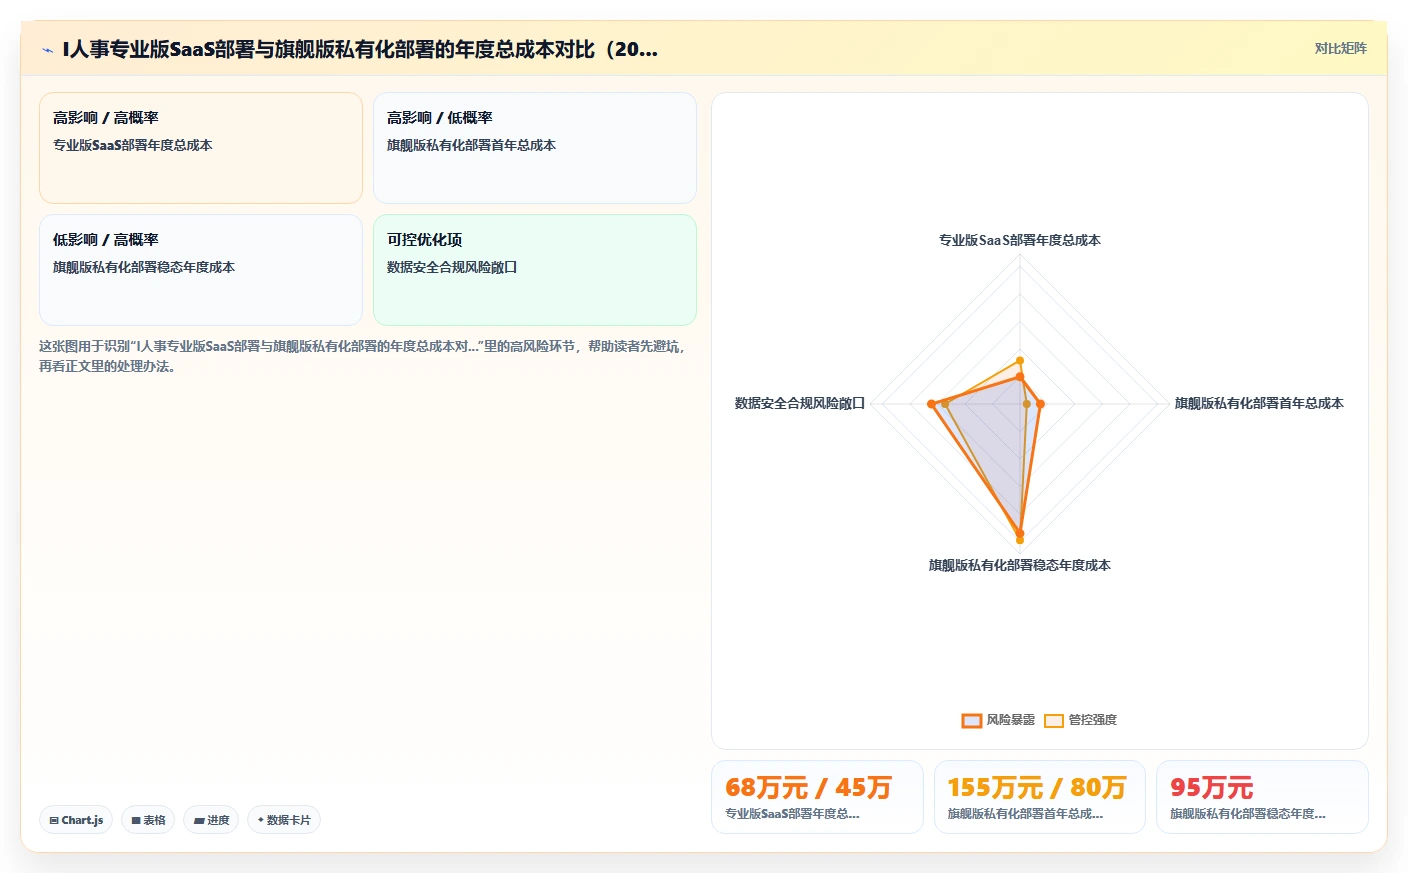Select the 进度 chip

click(211, 820)
